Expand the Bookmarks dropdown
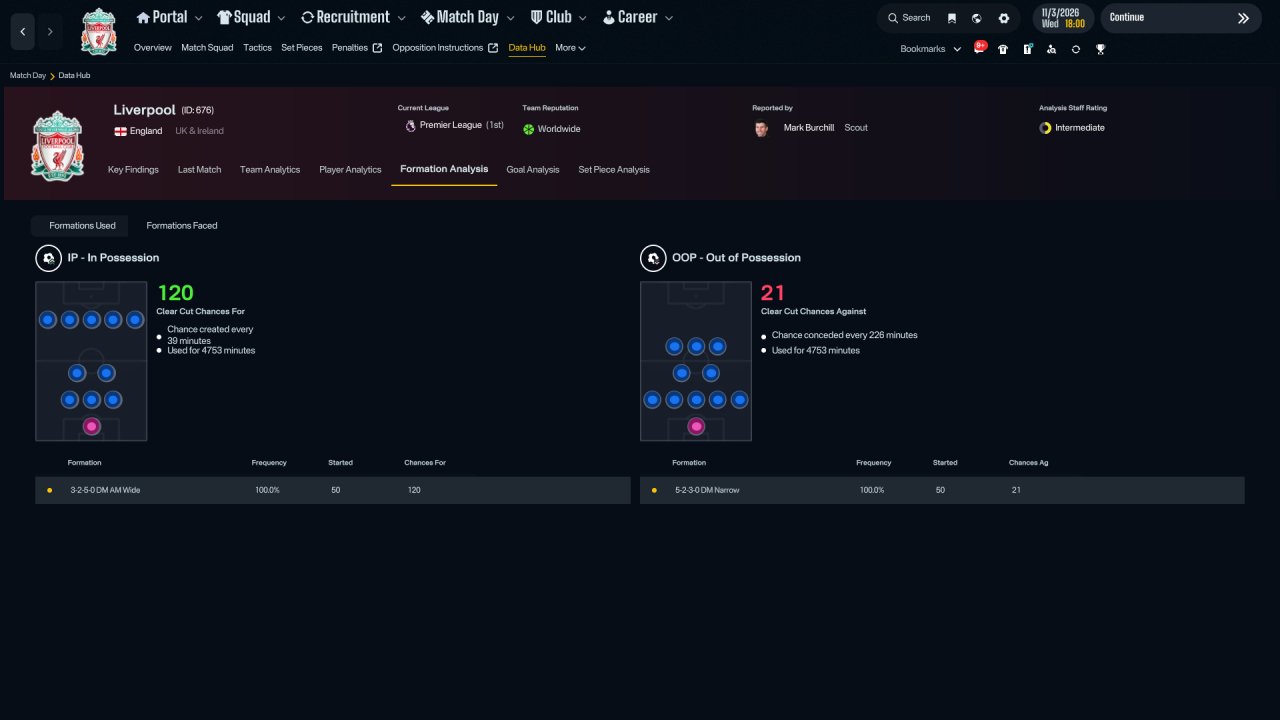 930,49
